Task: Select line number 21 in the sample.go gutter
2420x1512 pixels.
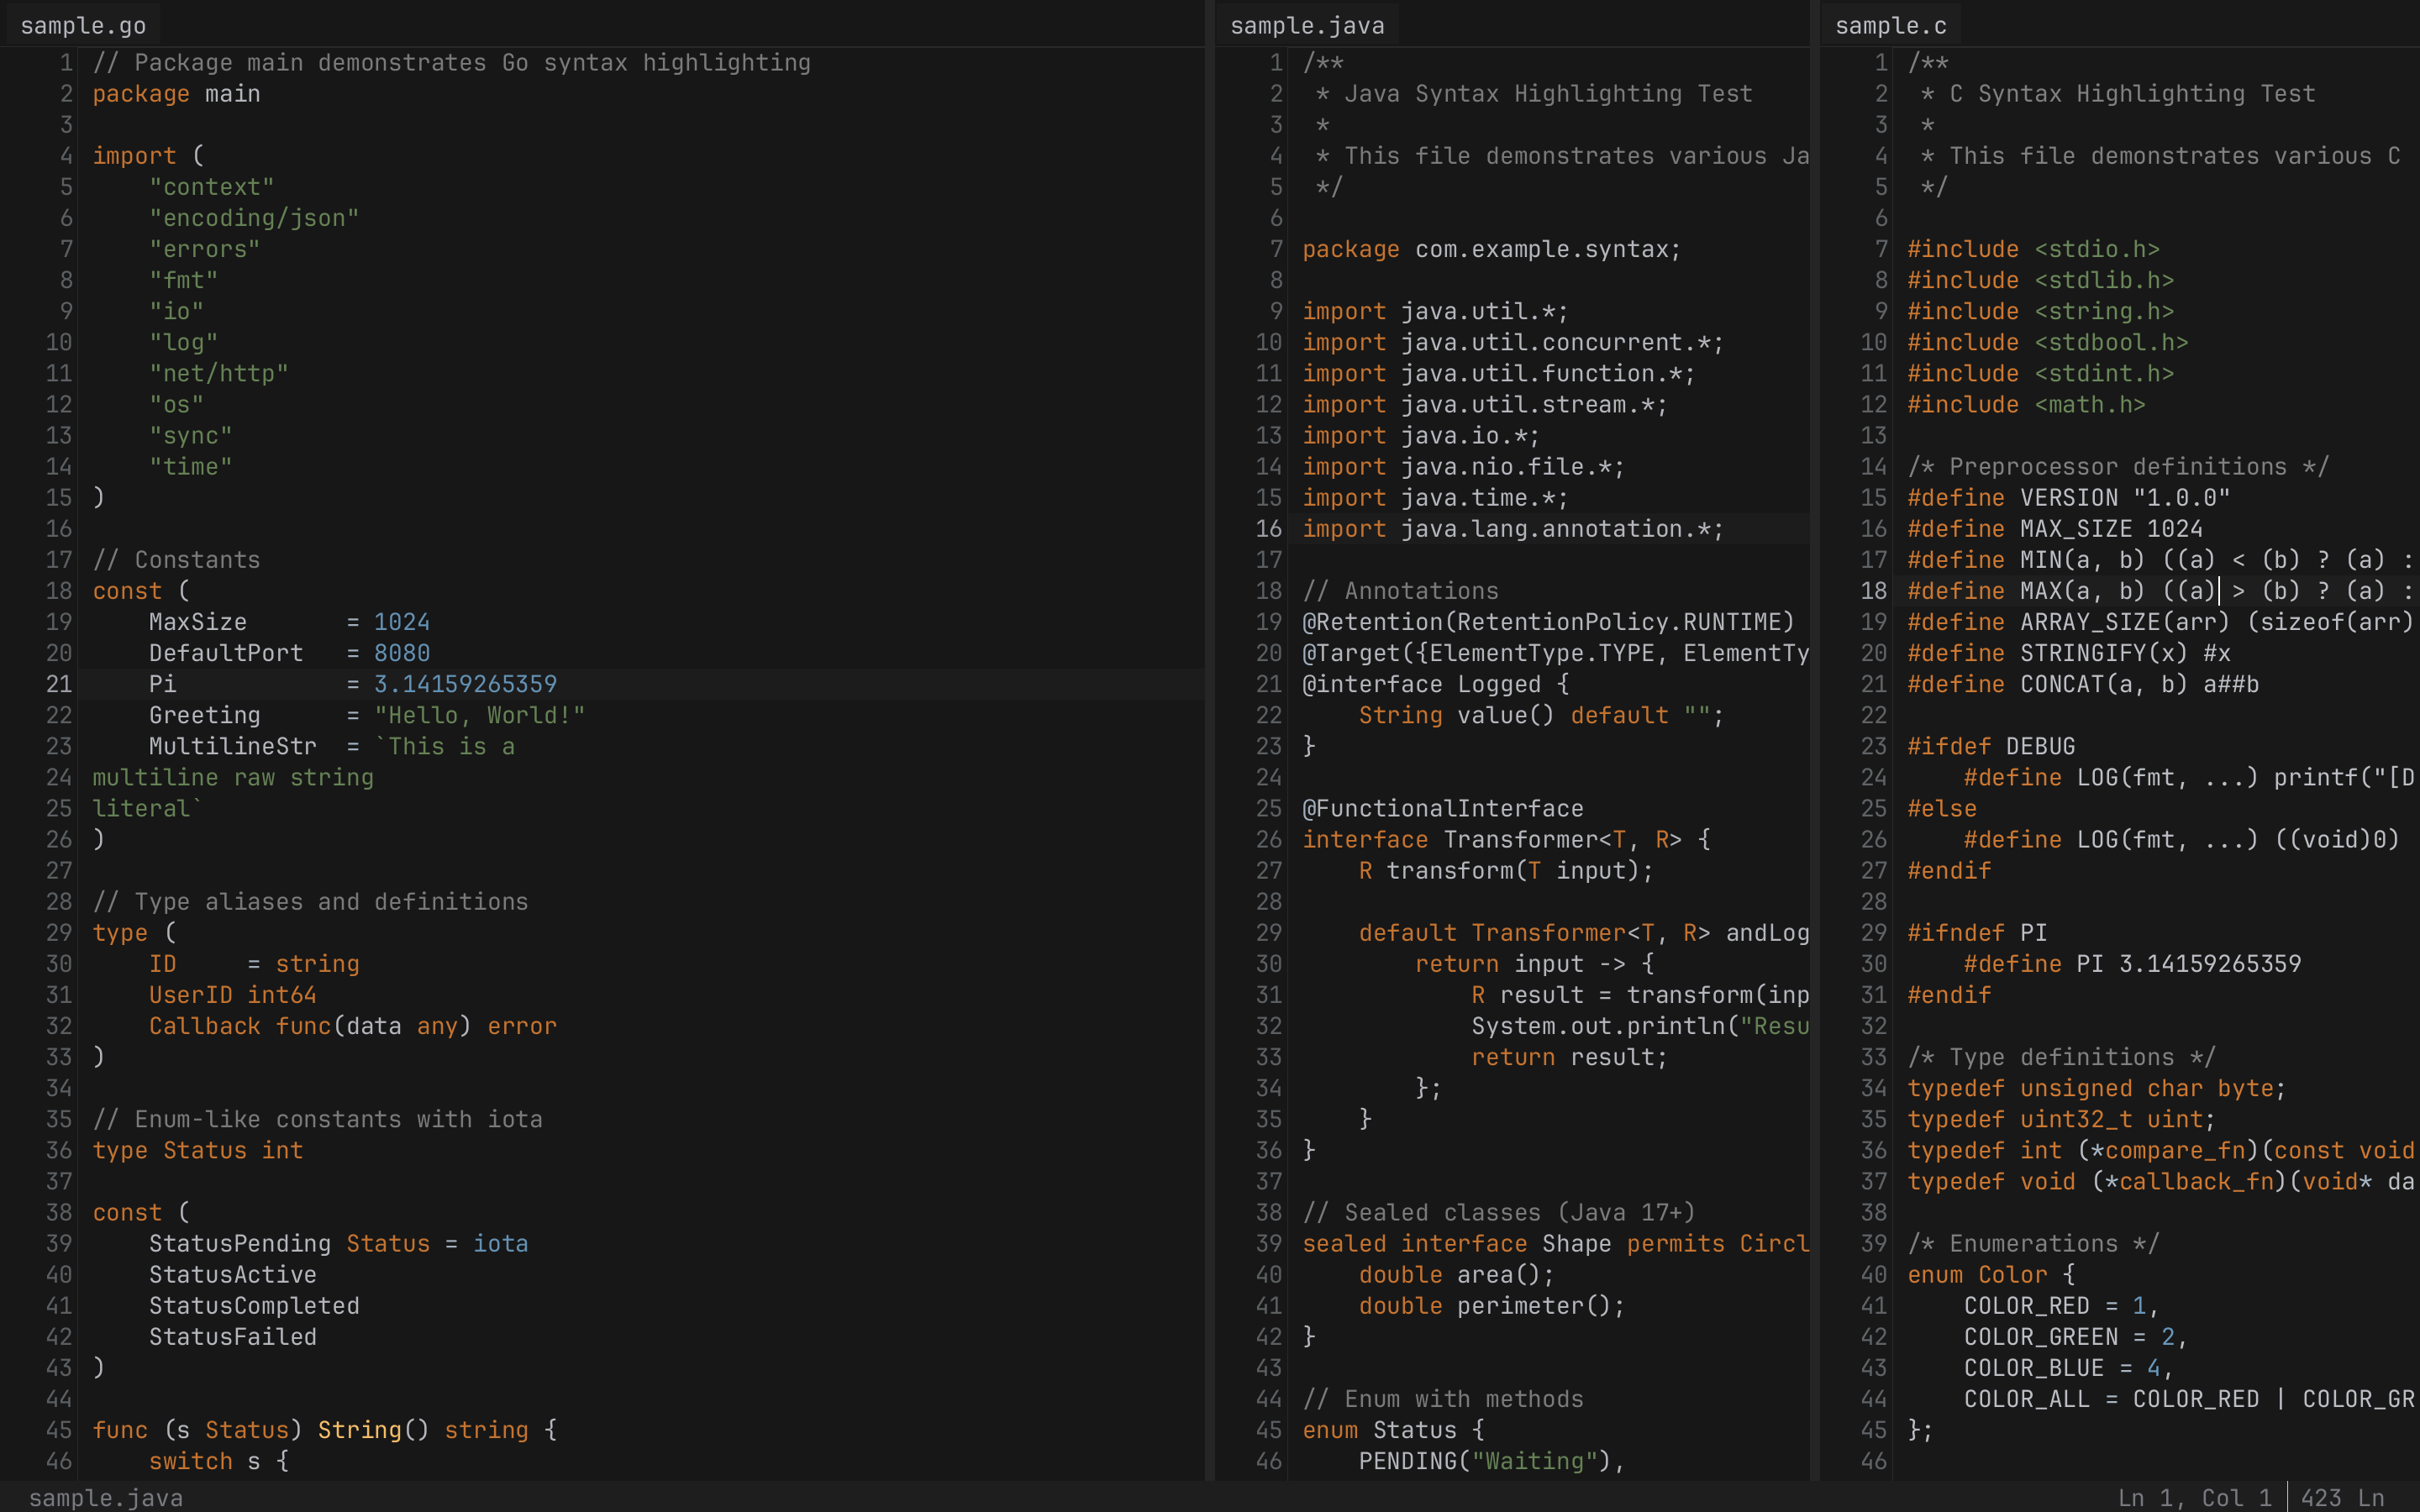Action: point(58,684)
